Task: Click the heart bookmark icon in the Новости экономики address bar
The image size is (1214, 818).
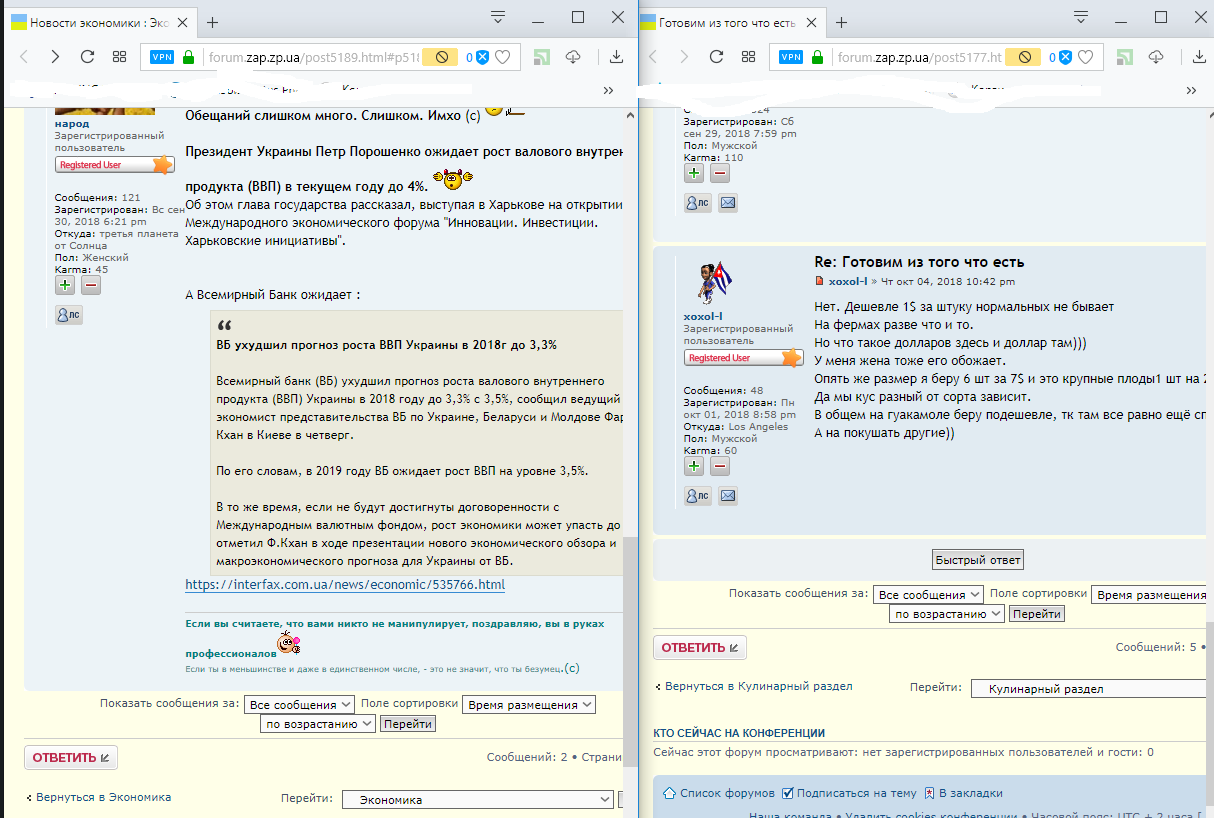Action: [503, 57]
